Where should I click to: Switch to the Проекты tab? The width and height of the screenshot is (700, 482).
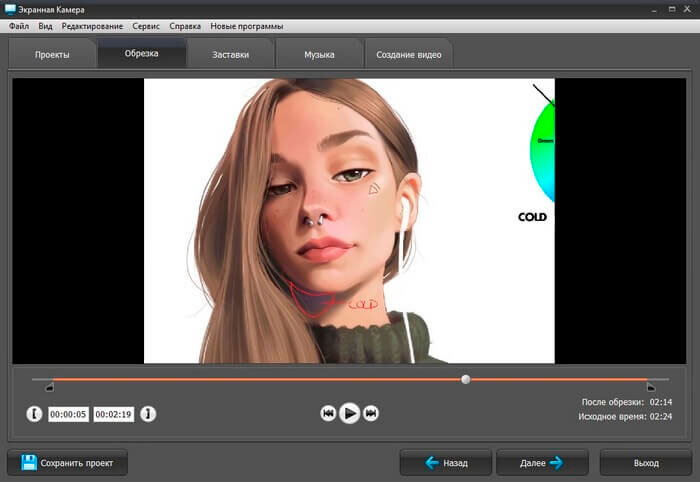(x=52, y=54)
